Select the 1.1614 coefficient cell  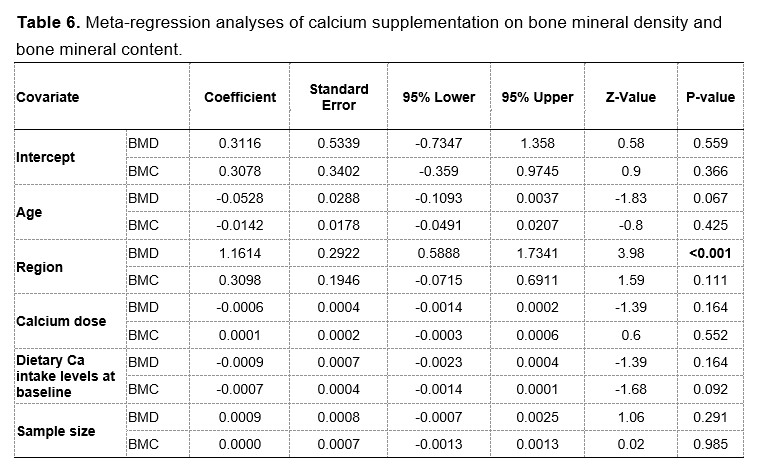(240, 254)
